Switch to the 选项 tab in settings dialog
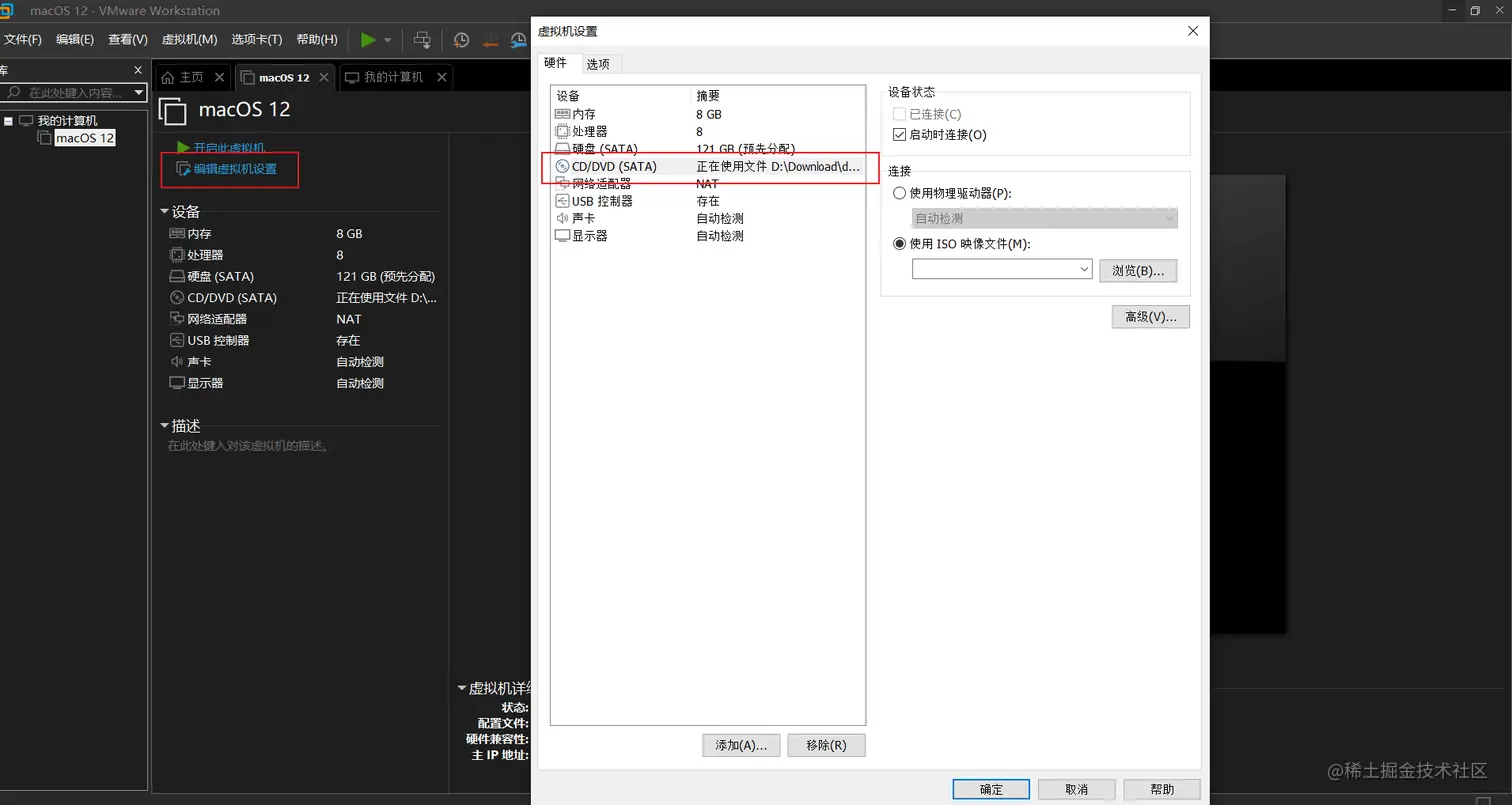This screenshot has width=1512, height=805. point(598,64)
